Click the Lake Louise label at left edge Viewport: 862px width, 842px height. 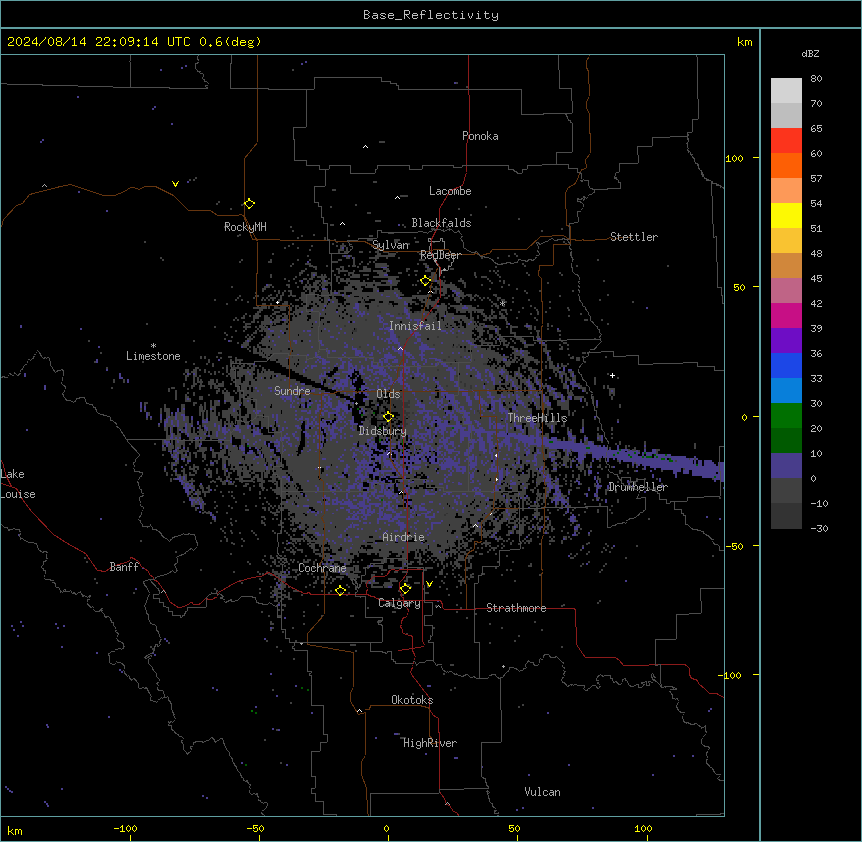(18, 484)
